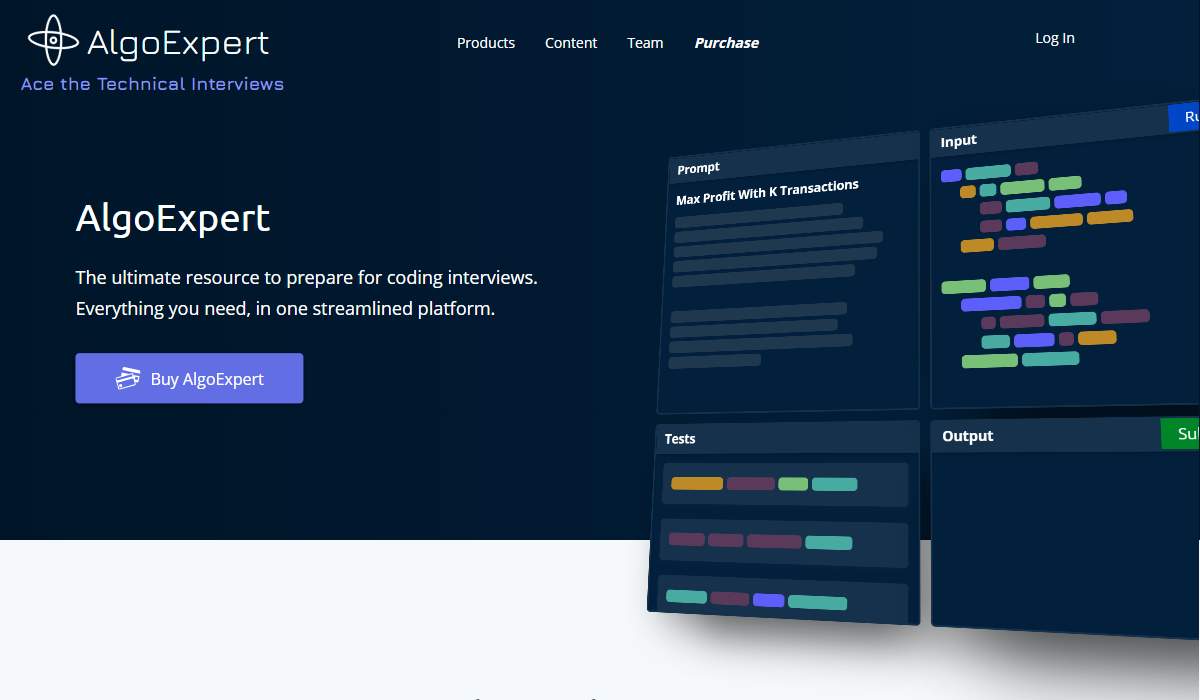1200x700 pixels.
Task: Go to the Purchase page
Action: pyautogui.click(x=727, y=43)
